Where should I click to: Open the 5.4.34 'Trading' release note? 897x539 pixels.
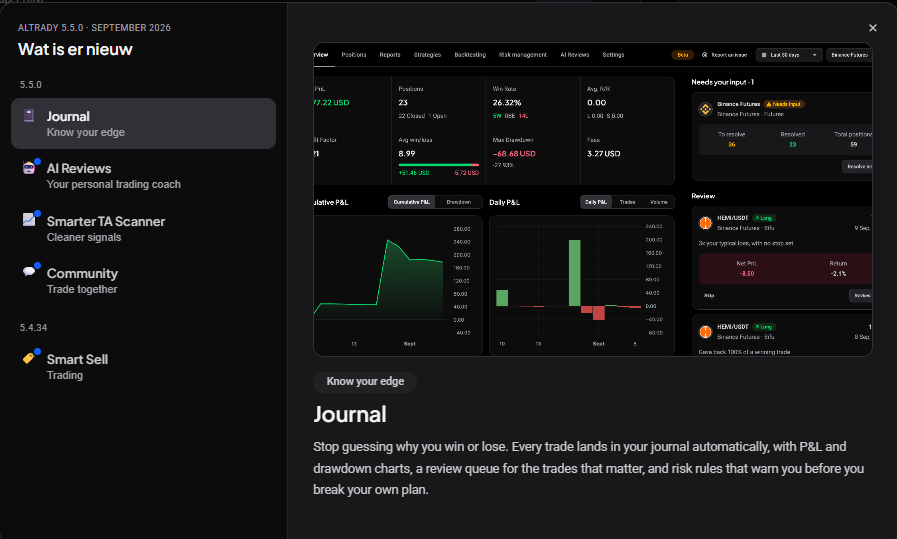click(x=143, y=367)
